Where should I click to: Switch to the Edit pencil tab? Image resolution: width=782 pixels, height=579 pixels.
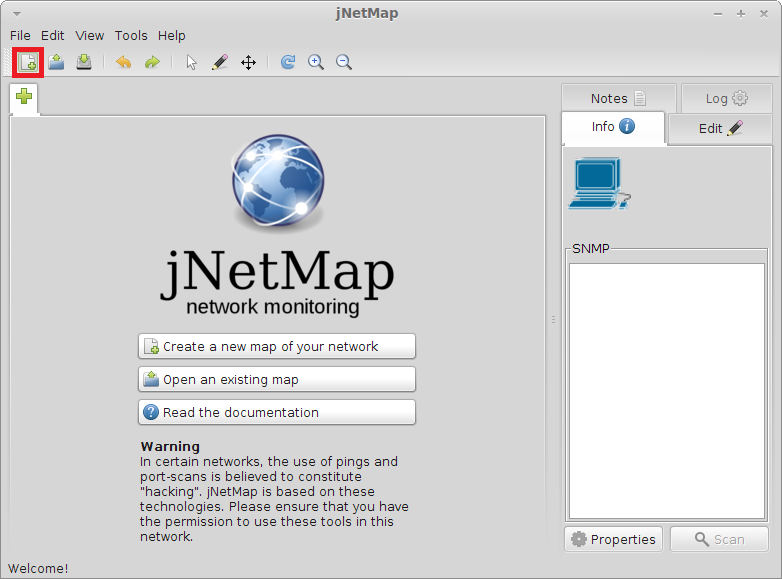point(720,129)
